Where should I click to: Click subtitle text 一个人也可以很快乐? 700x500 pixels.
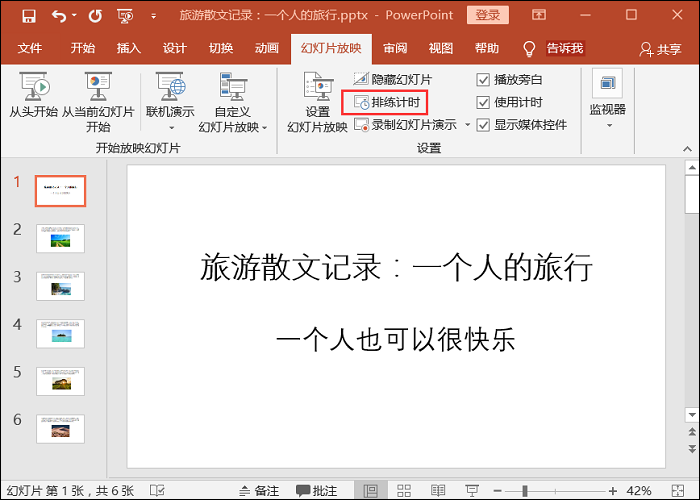coord(396,339)
